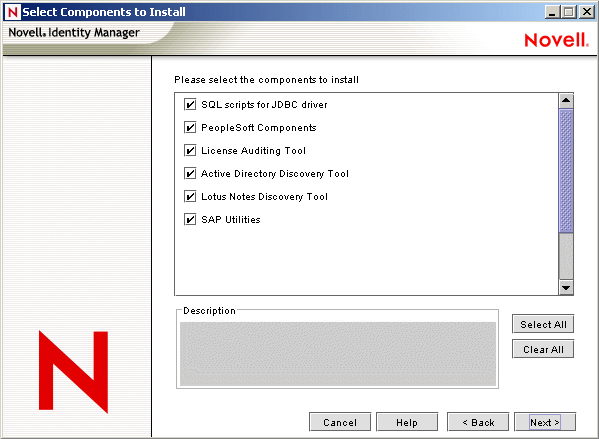599x439 pixels.
Task: Close the Select Components to Install window
Action: click(x=587, y=12)
